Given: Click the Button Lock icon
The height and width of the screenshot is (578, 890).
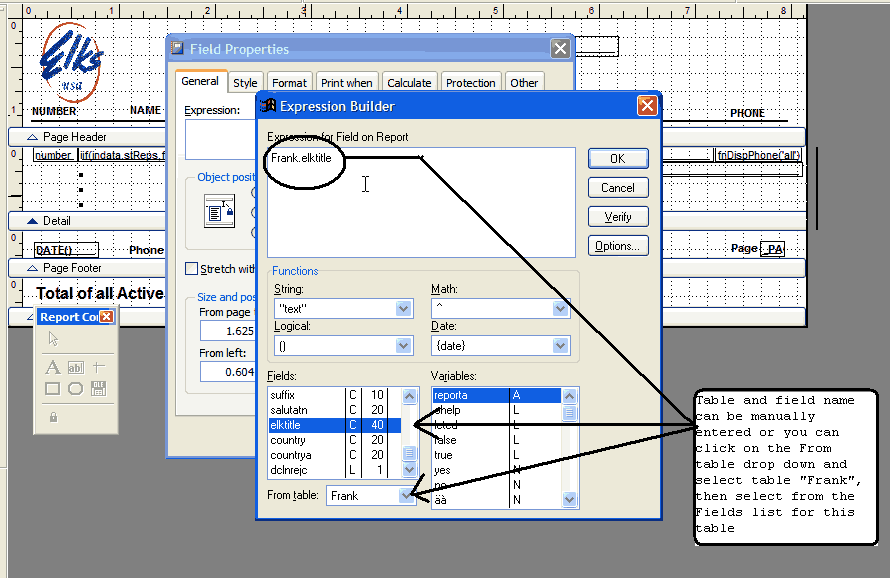Looking at the screenshot, I should click(x=53, y=416).
